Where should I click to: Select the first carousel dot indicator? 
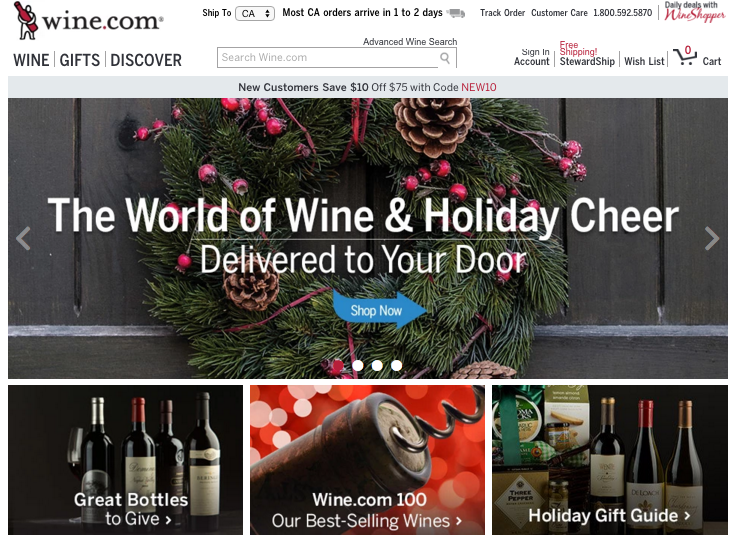338,365
